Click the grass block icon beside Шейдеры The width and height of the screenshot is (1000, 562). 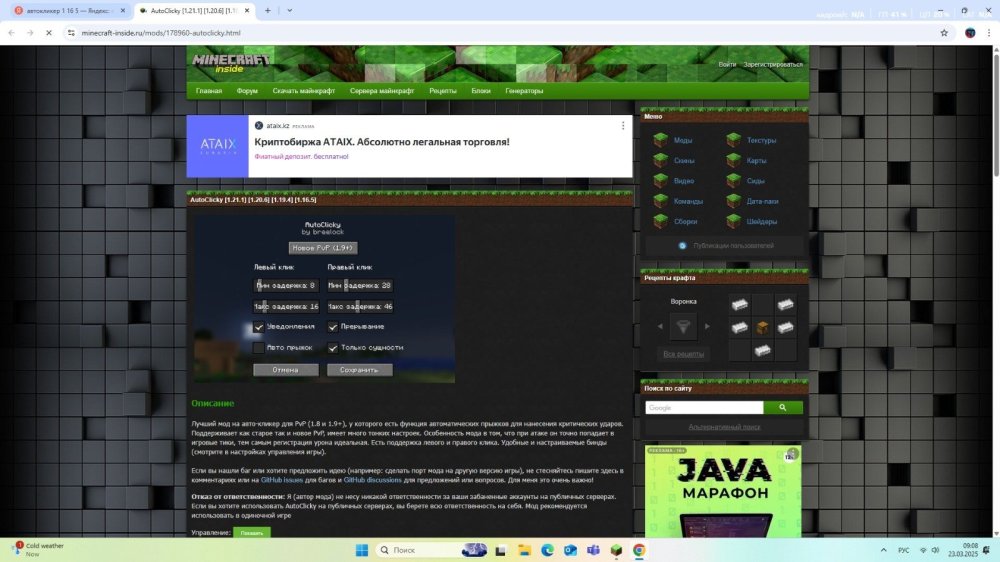click(x=733, y=221)
